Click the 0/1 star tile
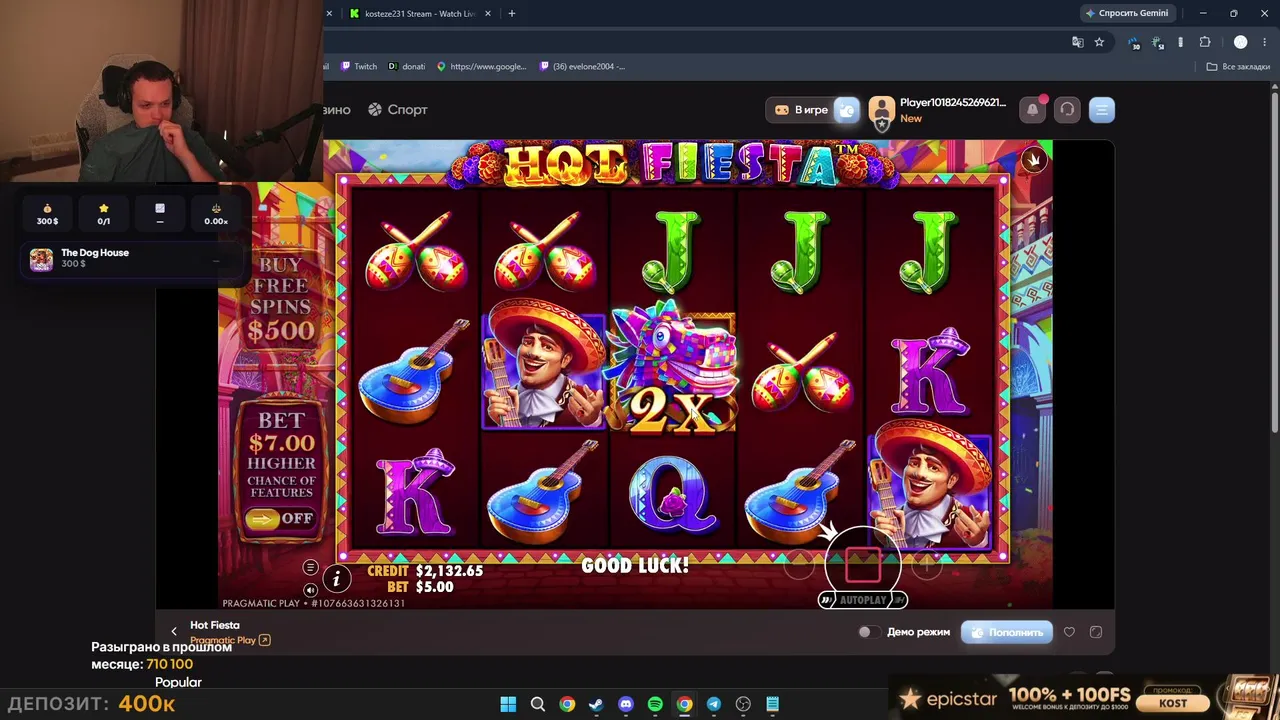The image size is (1280, 720). tap(103, 214)
